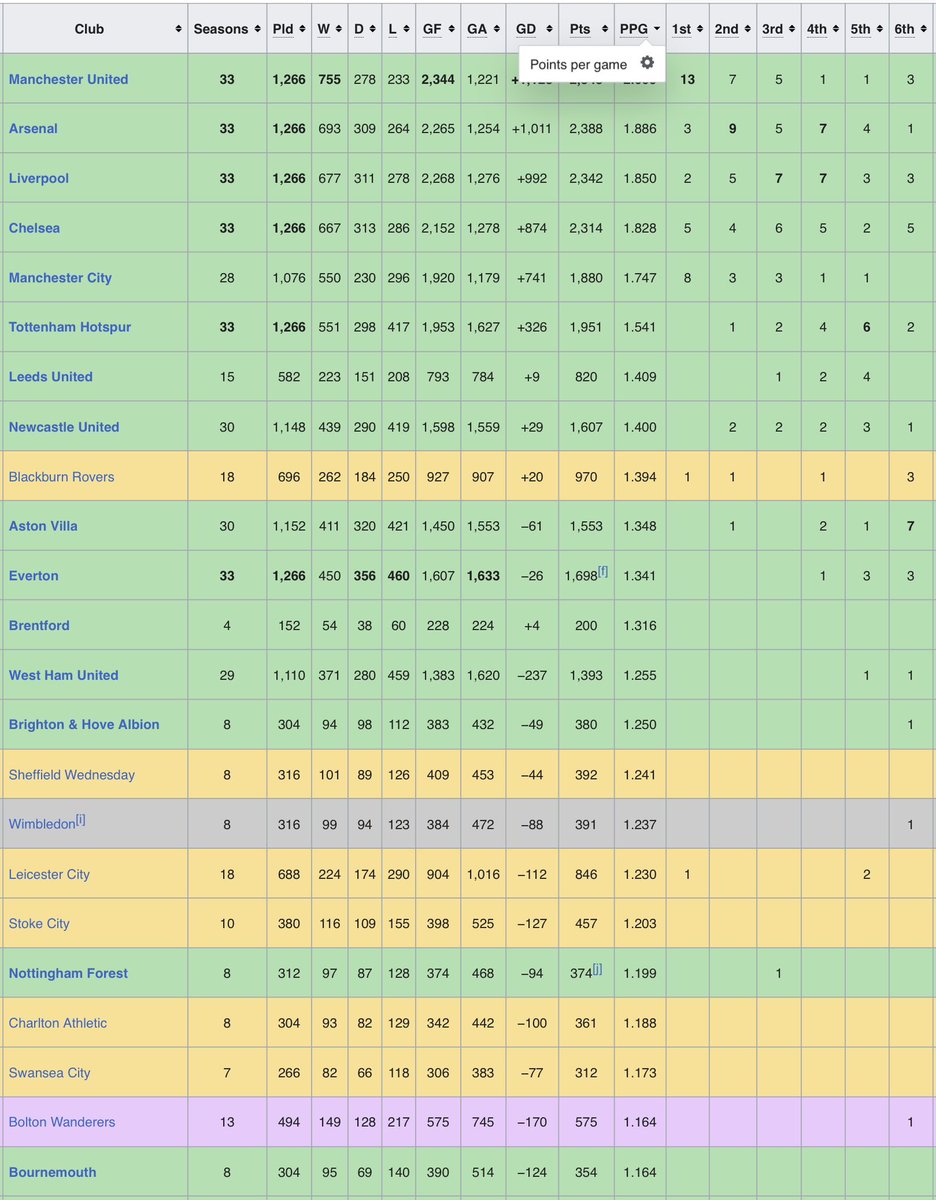The height and width of the screenshot is (1200, 936).
Task: Sort by 2nd place finishes column
Action: [x=732, y=29]
